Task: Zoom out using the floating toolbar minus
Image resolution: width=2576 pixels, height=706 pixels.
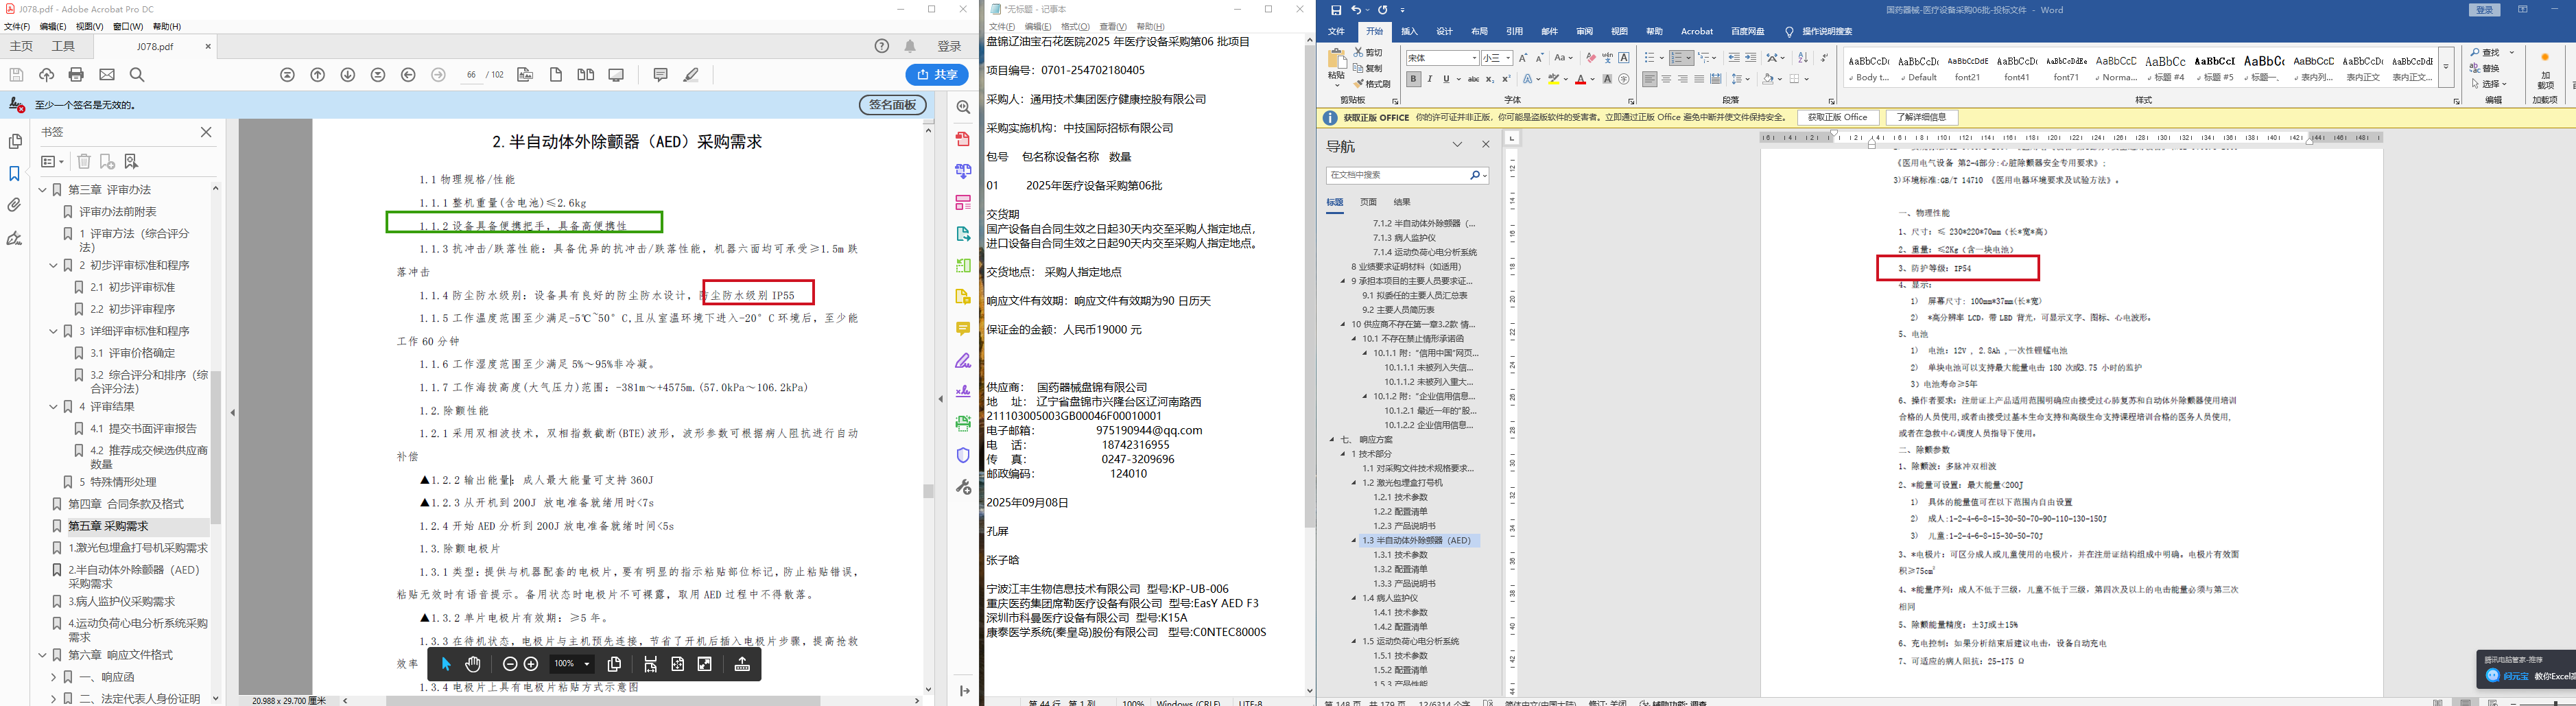Action: 510,664
